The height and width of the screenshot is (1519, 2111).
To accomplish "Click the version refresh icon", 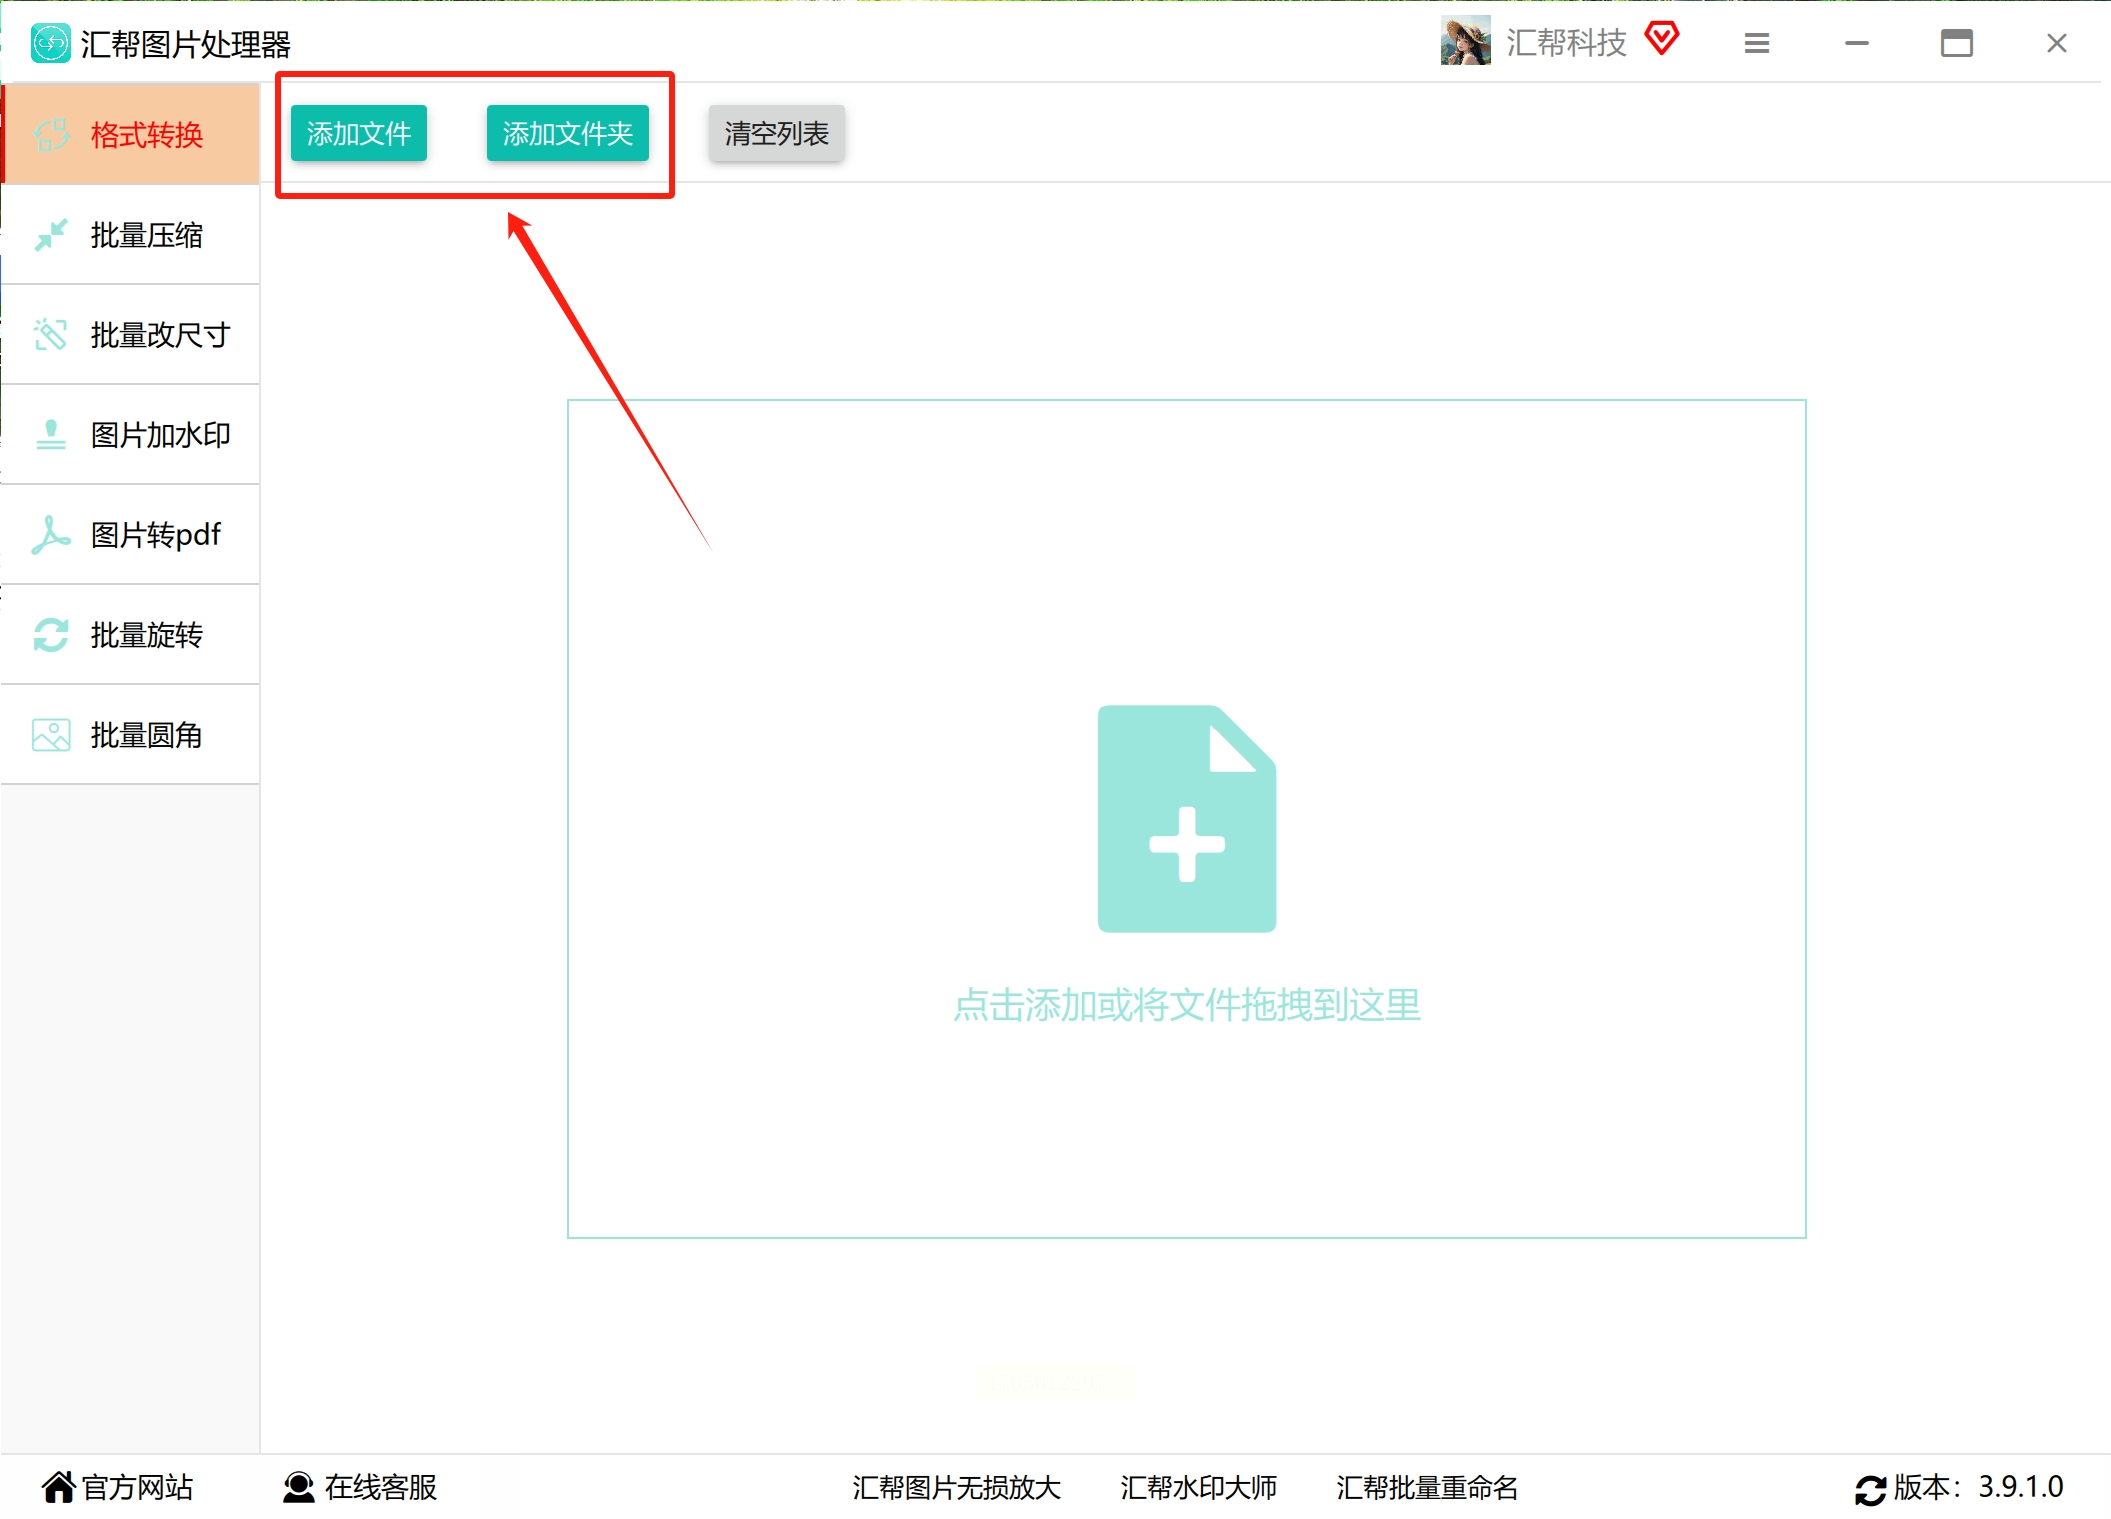I will (1869, 1489).
